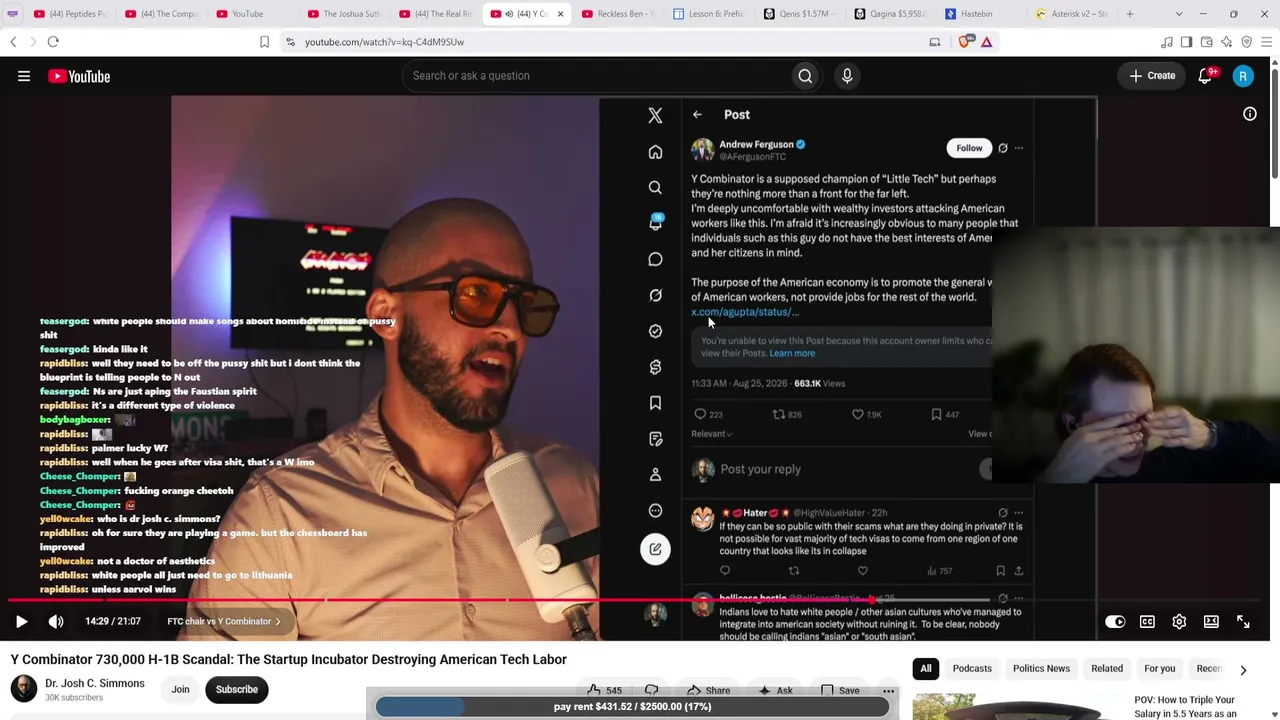
Task: Open the account avatar menu
Action: pos(1243,76)
